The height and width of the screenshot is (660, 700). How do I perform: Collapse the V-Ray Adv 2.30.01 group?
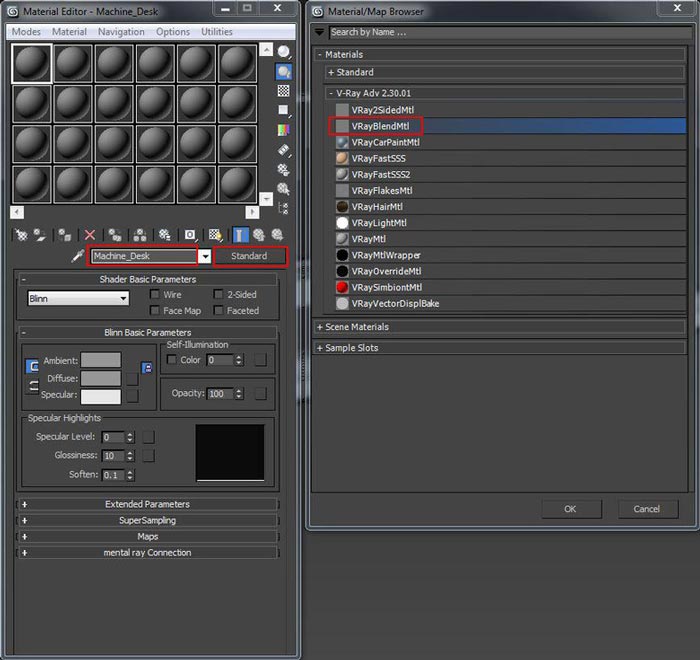pos(331,93)
